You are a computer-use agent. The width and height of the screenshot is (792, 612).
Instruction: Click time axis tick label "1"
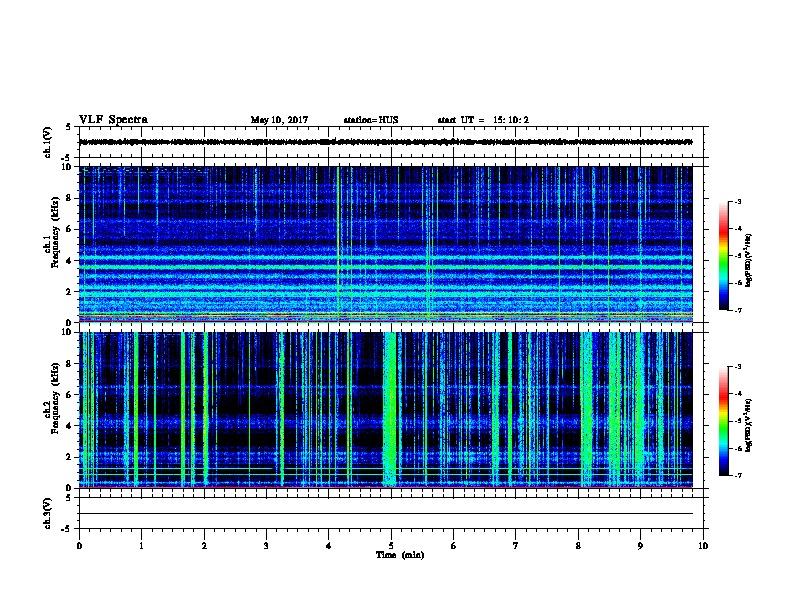[x=141, y=546]
